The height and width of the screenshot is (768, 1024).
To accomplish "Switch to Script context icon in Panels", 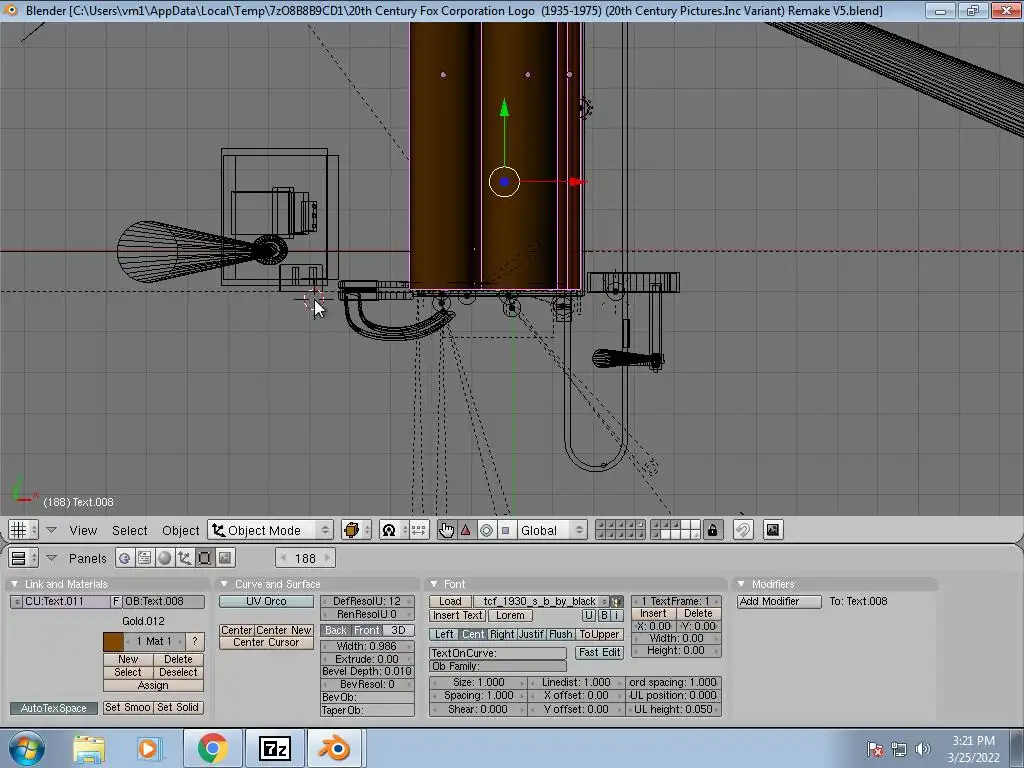I will [144, 558].
